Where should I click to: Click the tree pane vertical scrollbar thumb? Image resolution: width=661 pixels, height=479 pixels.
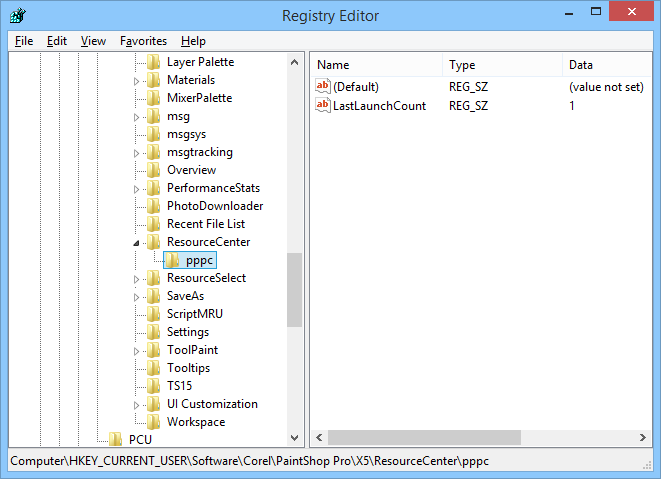[x=295, y=290]
